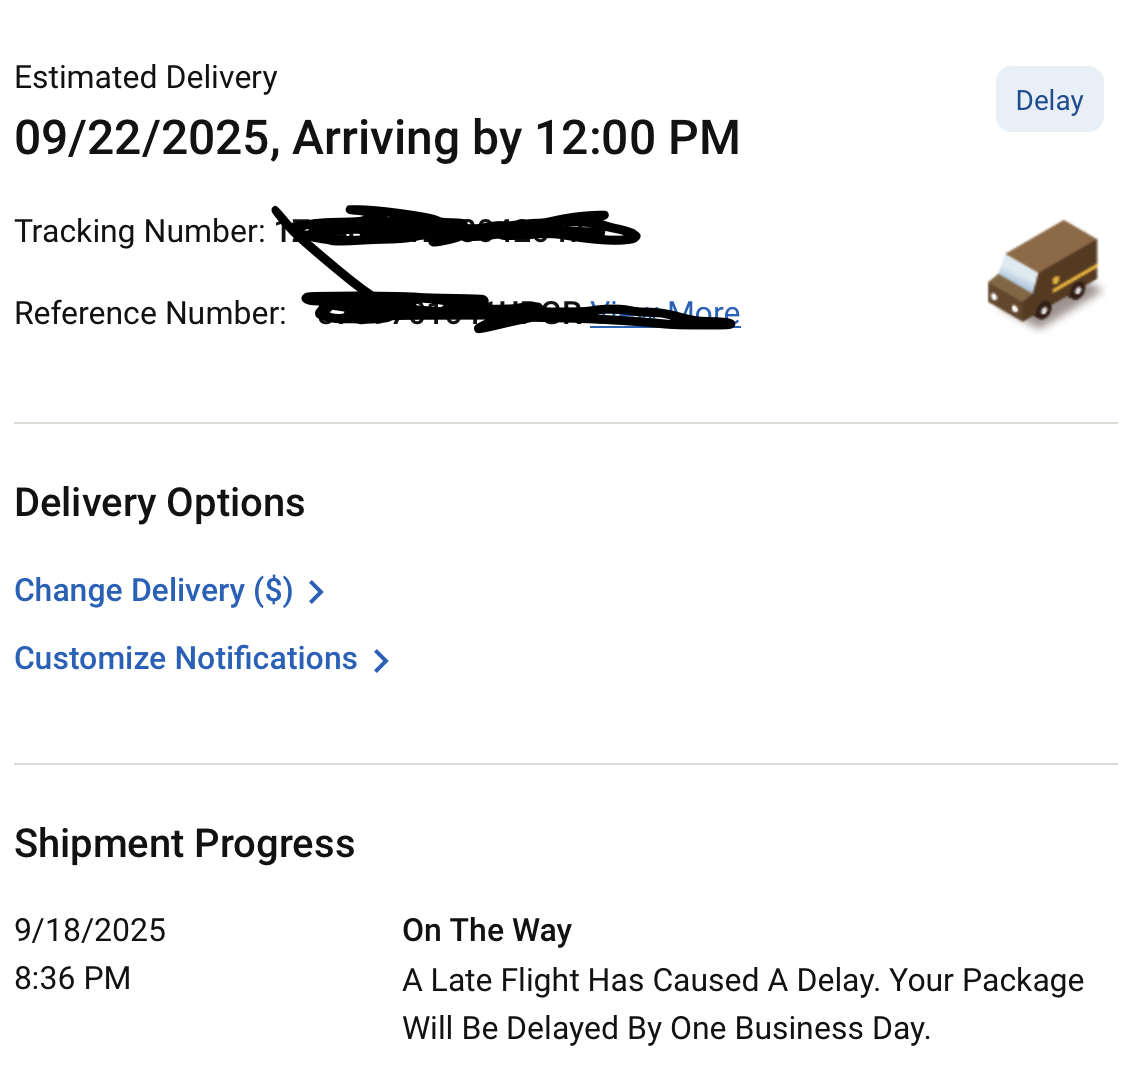Select the On The Way status text
The image size is (1146, 1080).
coord(487,930)
